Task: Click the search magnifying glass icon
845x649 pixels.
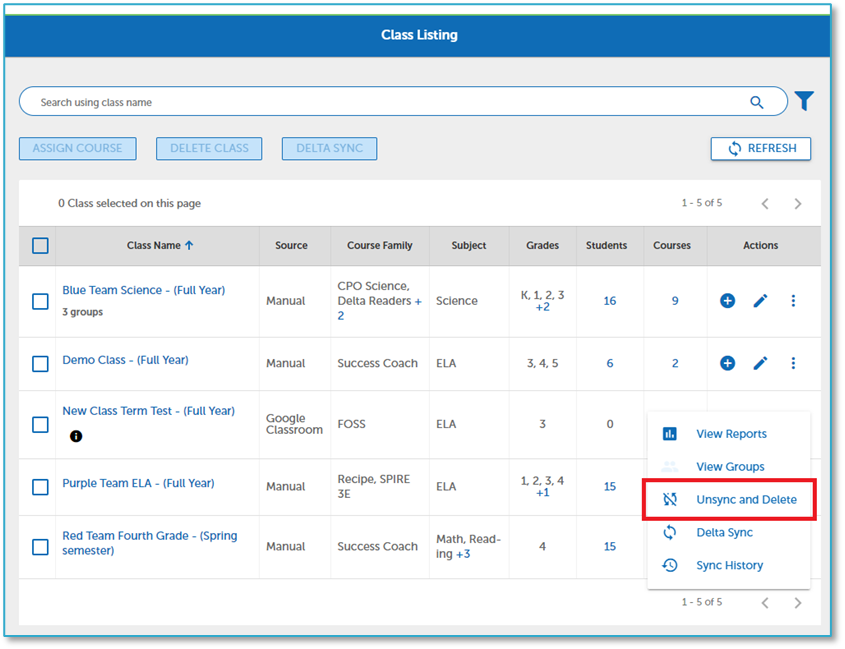Action: 757,101
